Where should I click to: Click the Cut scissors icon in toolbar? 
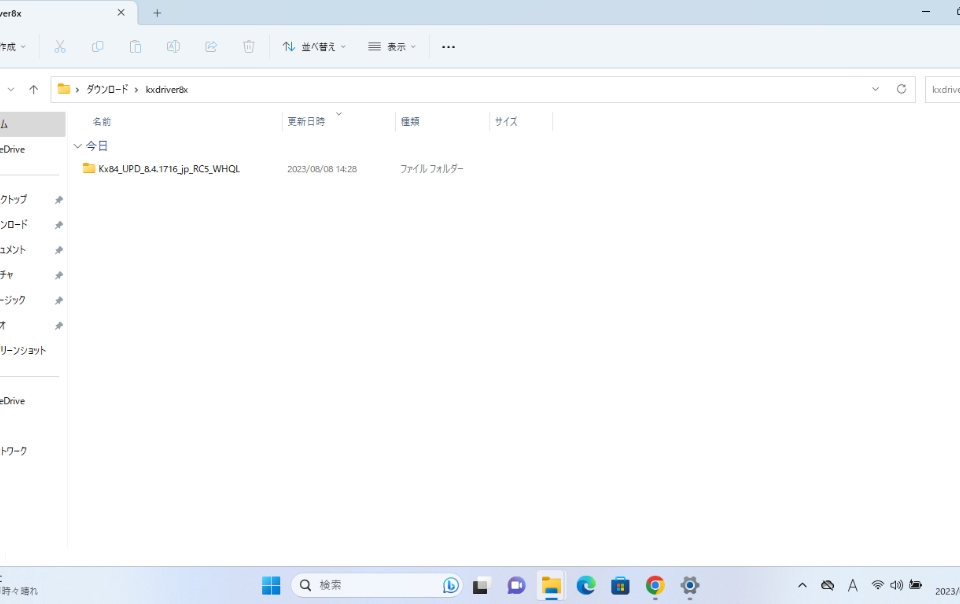point(60,47)
